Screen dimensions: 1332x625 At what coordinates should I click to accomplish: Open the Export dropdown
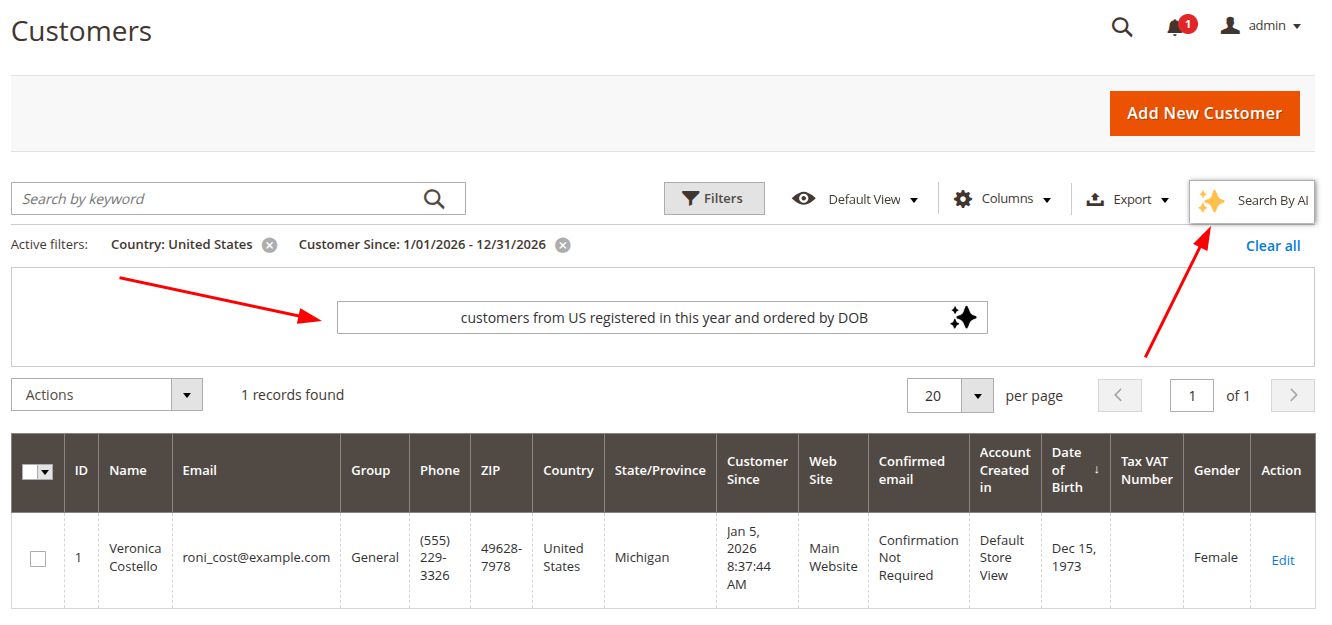click(x=1128, y=199)
